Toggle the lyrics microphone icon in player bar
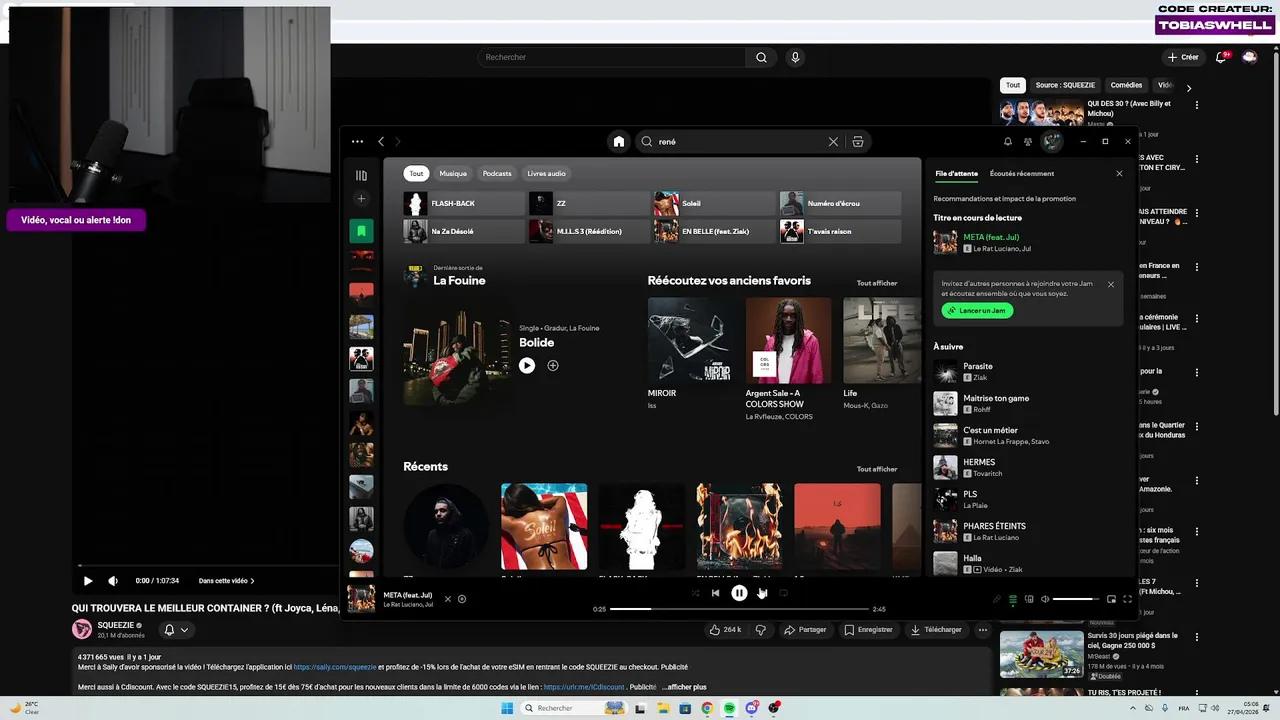 pos(996,599)
